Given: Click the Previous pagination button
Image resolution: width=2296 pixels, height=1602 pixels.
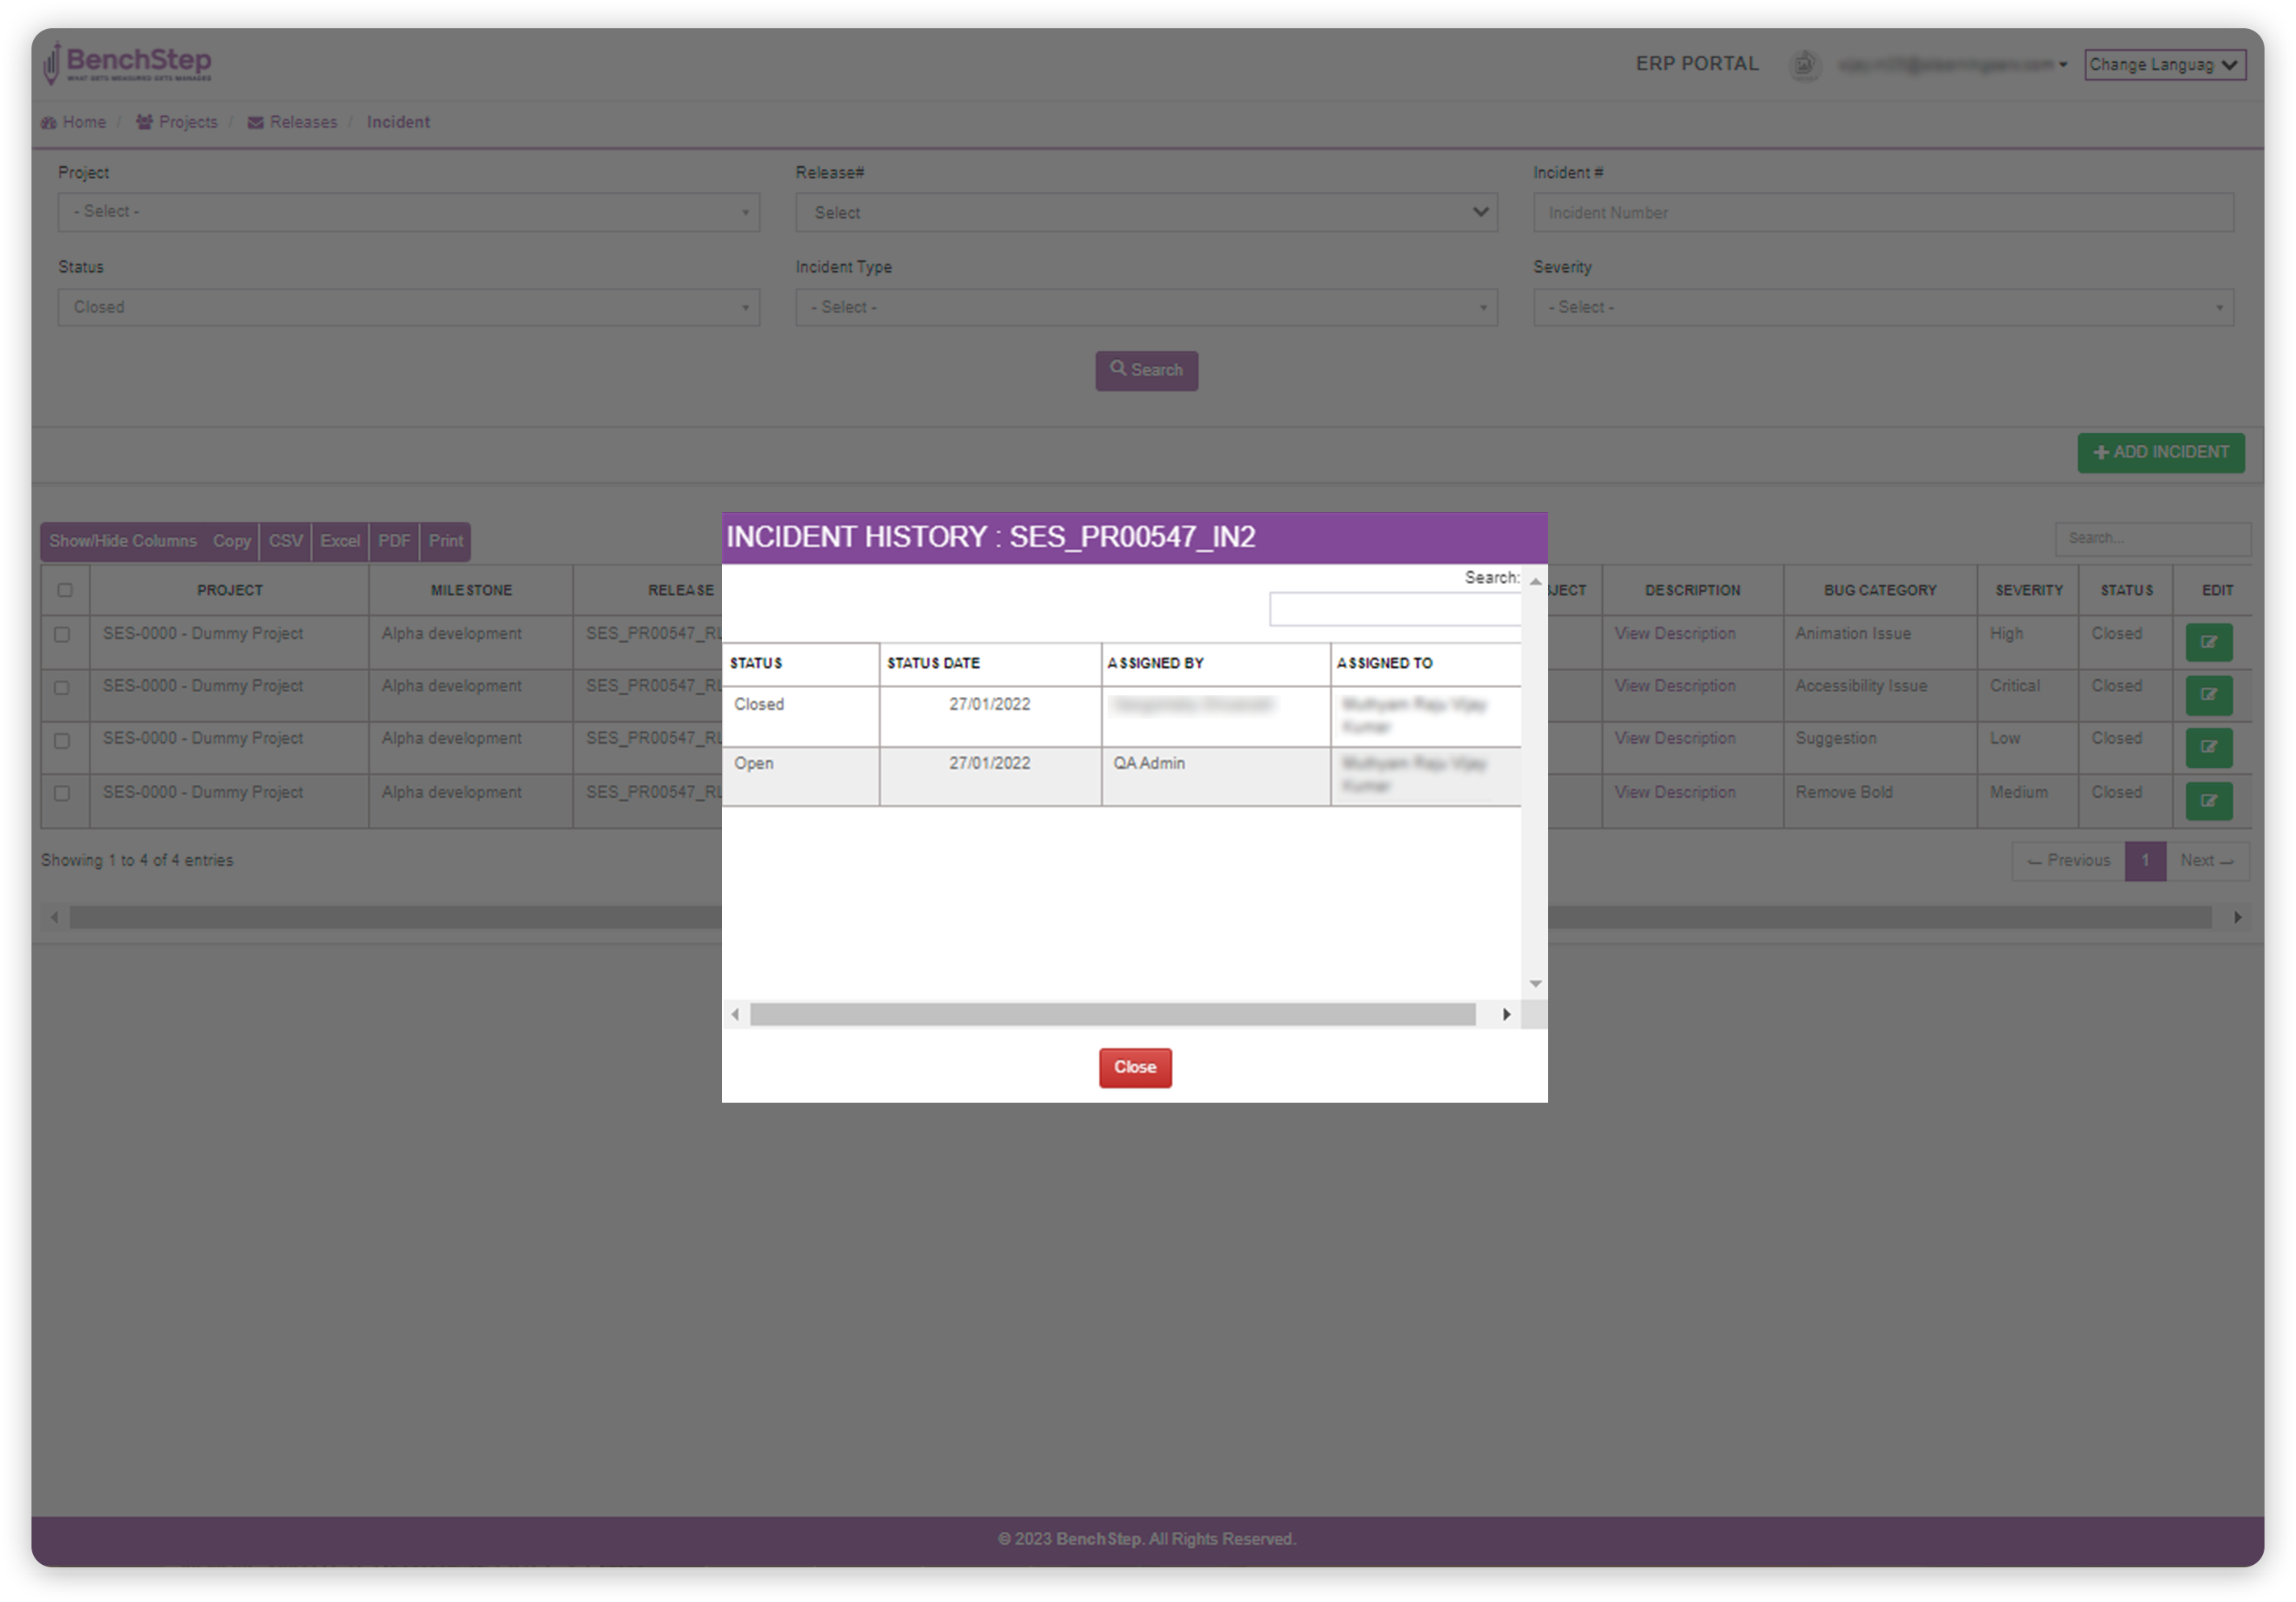Looking at the screenshot, I should click(x=2068, y=861).
